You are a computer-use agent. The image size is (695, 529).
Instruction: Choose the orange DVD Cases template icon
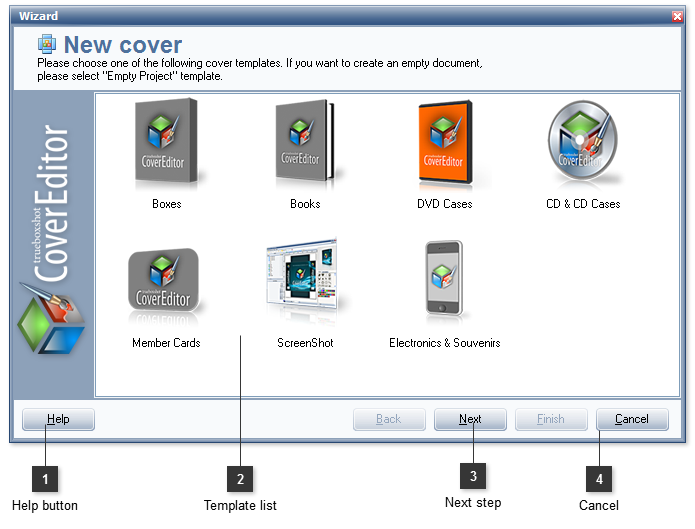(x=445, y=142)
